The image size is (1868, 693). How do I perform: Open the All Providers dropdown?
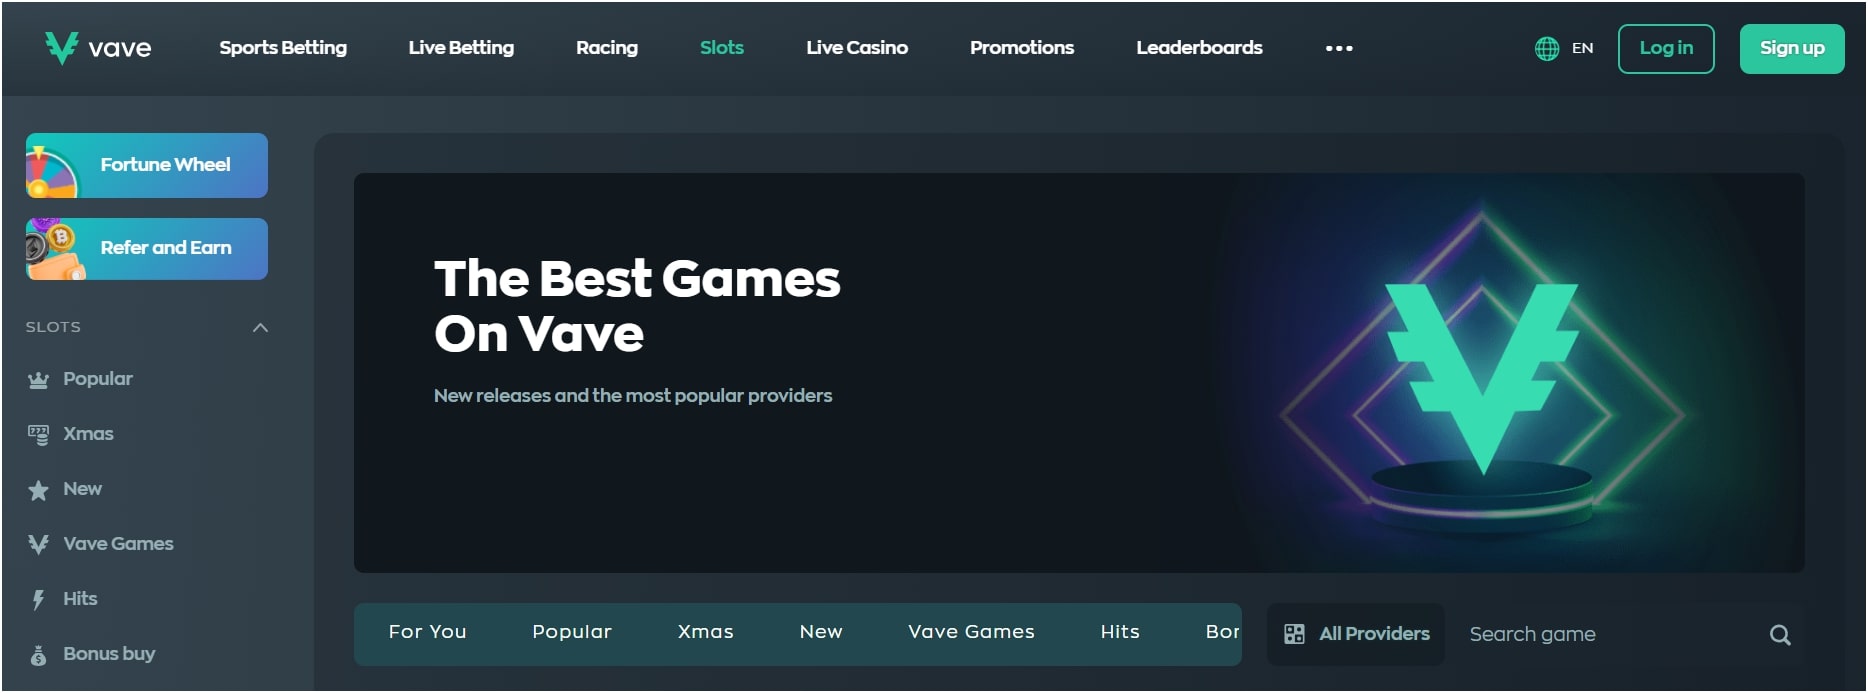1356,634
